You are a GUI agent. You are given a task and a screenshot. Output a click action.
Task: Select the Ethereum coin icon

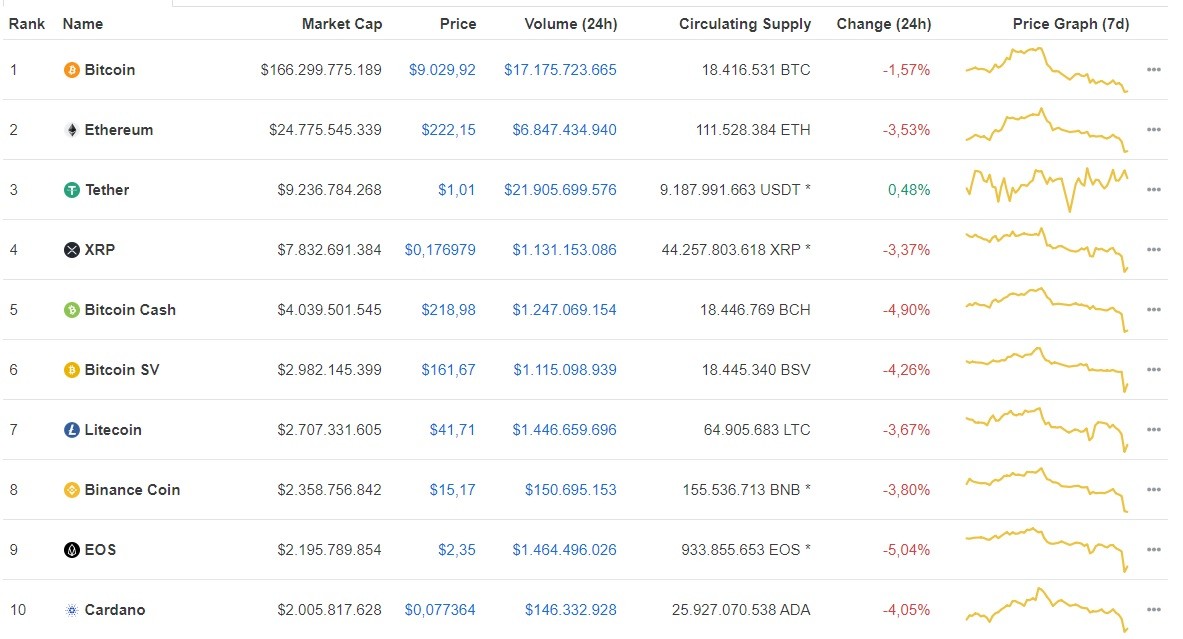70,130
